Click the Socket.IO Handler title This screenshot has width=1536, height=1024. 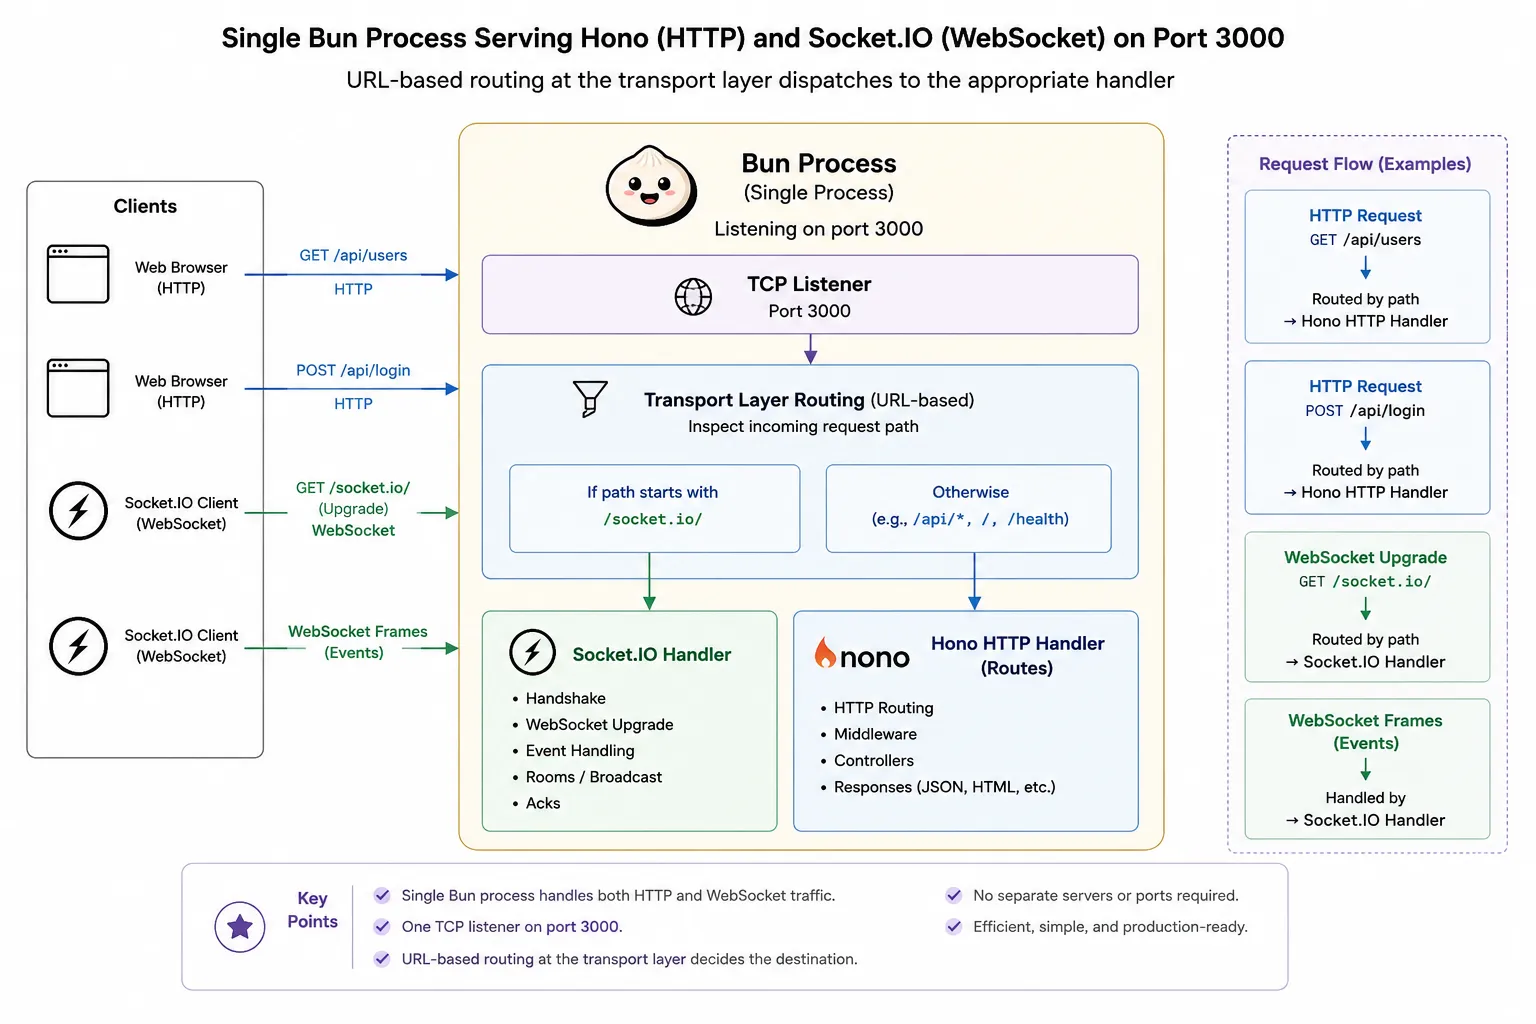point(651,654)
